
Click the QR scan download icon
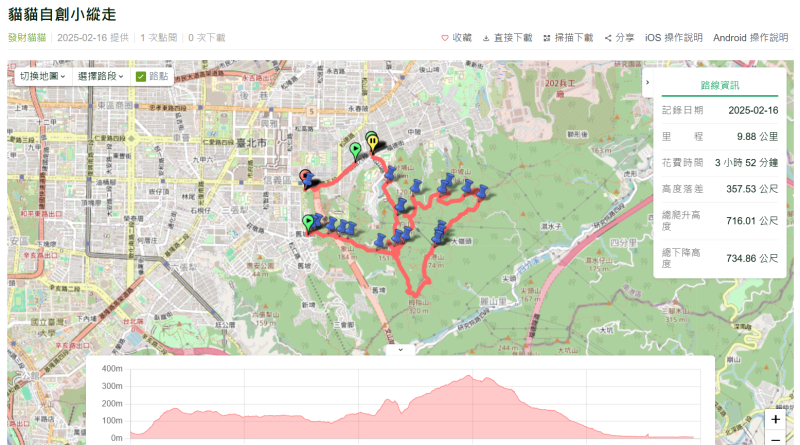tap(546, 38)
